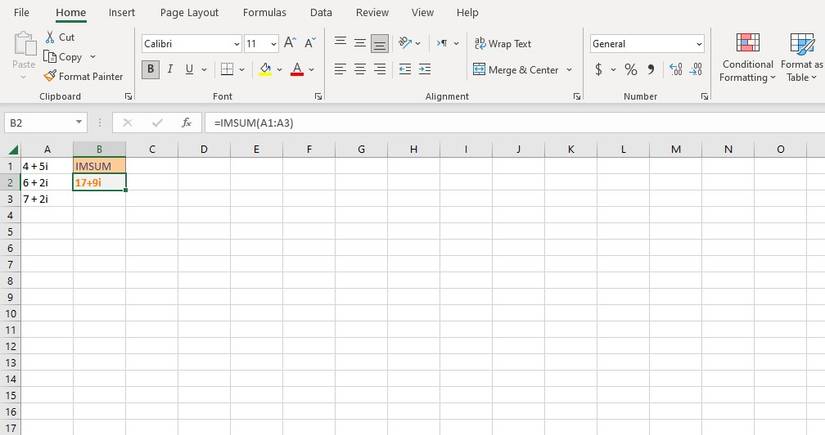Open Clipboard dialog launcher
This screenshot has height=435, width=825.
pyautogui.click(x=128, y=97)
